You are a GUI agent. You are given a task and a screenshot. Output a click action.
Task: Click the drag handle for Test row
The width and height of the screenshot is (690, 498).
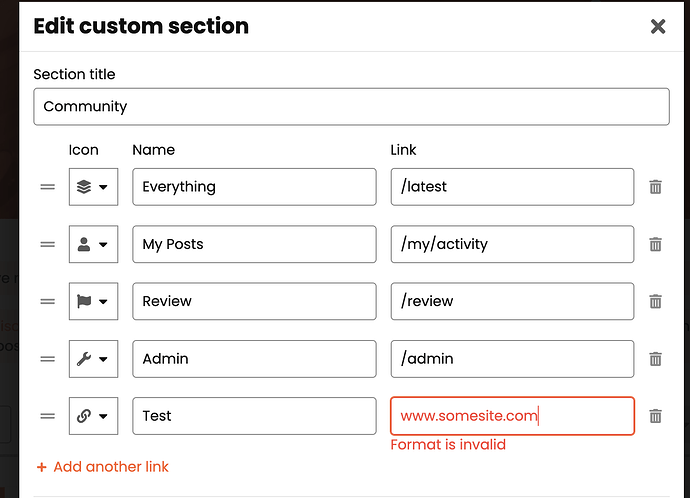47,416
